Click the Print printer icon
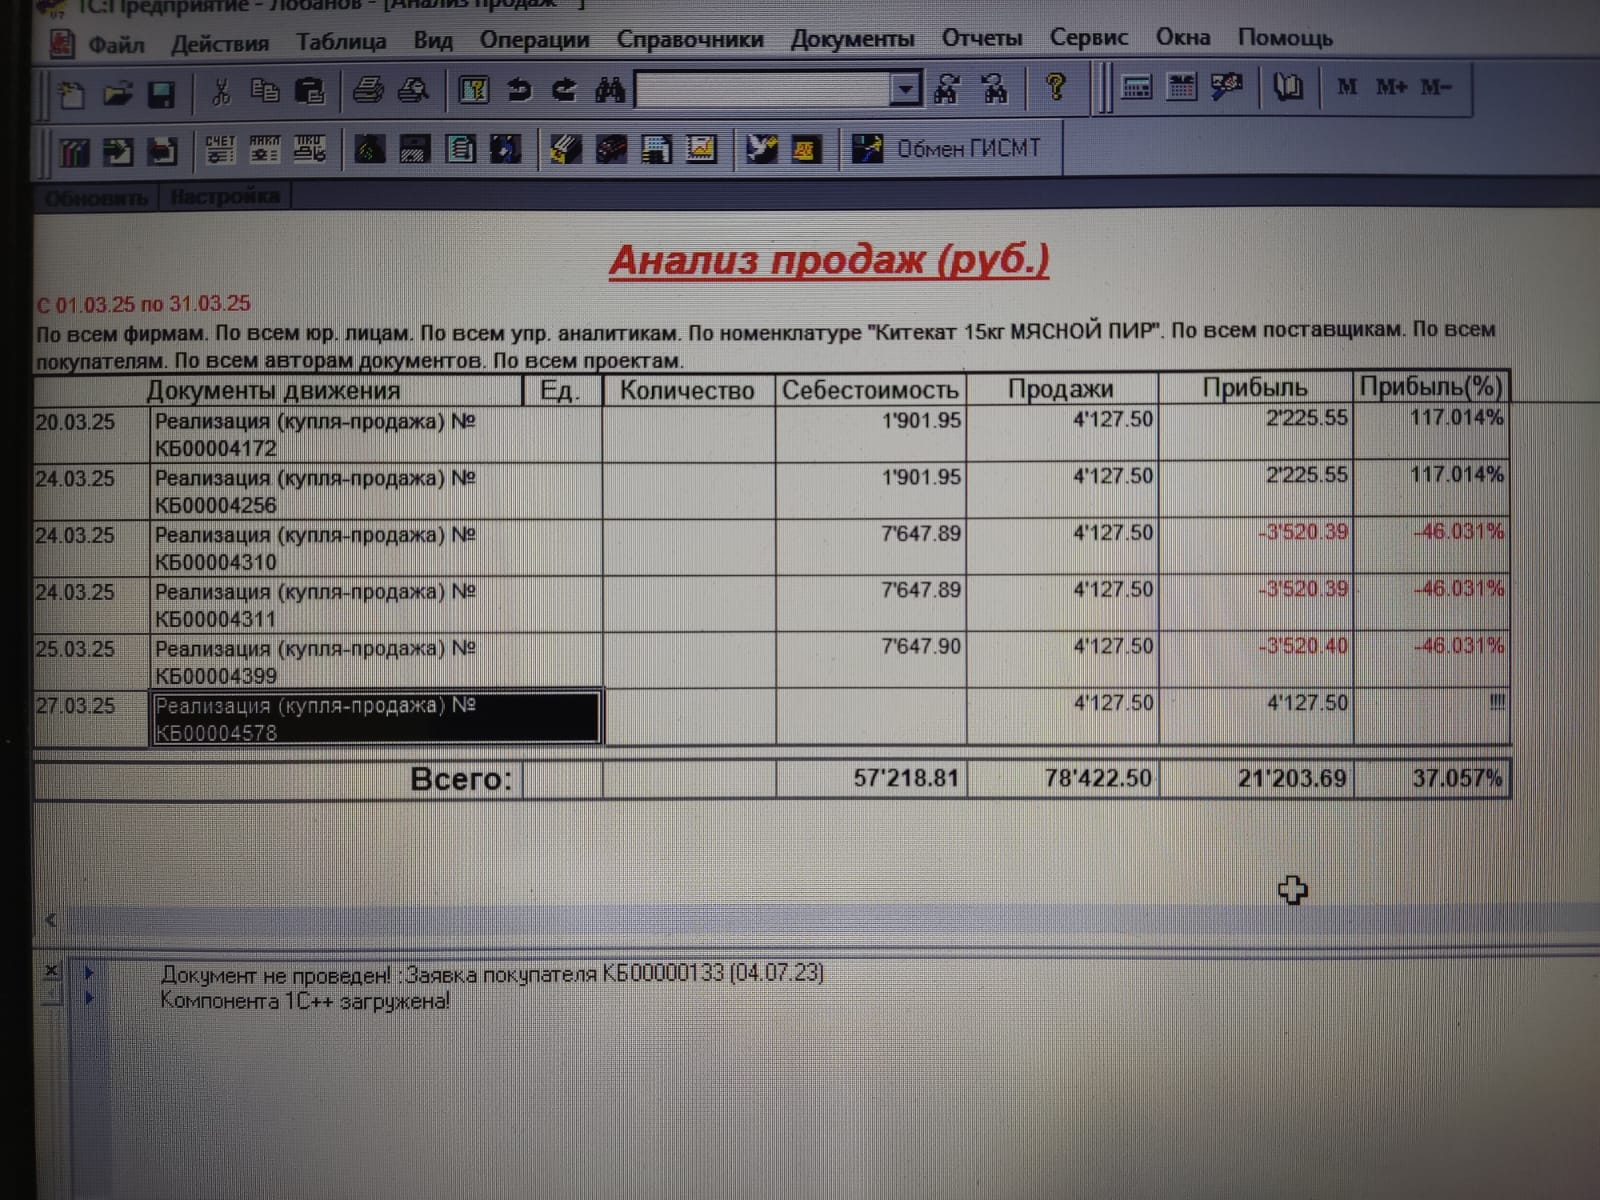This screenshot has width=1600, height=1200. click(x=367, y=91)
